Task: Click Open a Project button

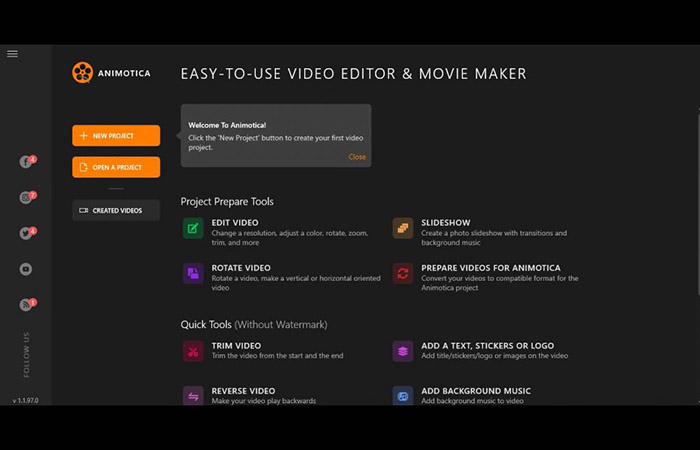Action: (116, 167)
